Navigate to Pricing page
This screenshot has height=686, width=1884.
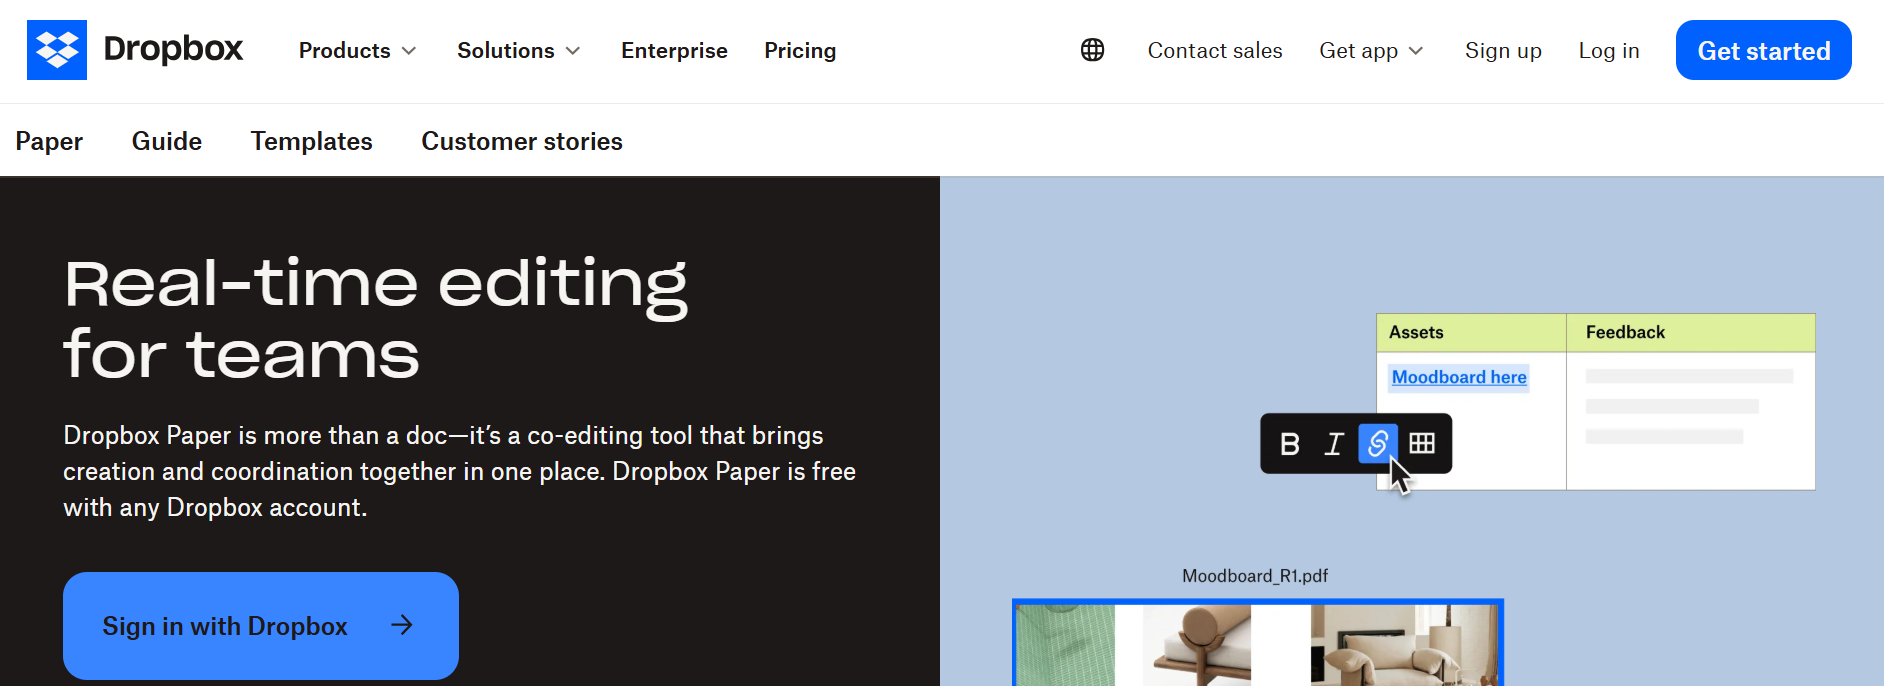[800, 51]
